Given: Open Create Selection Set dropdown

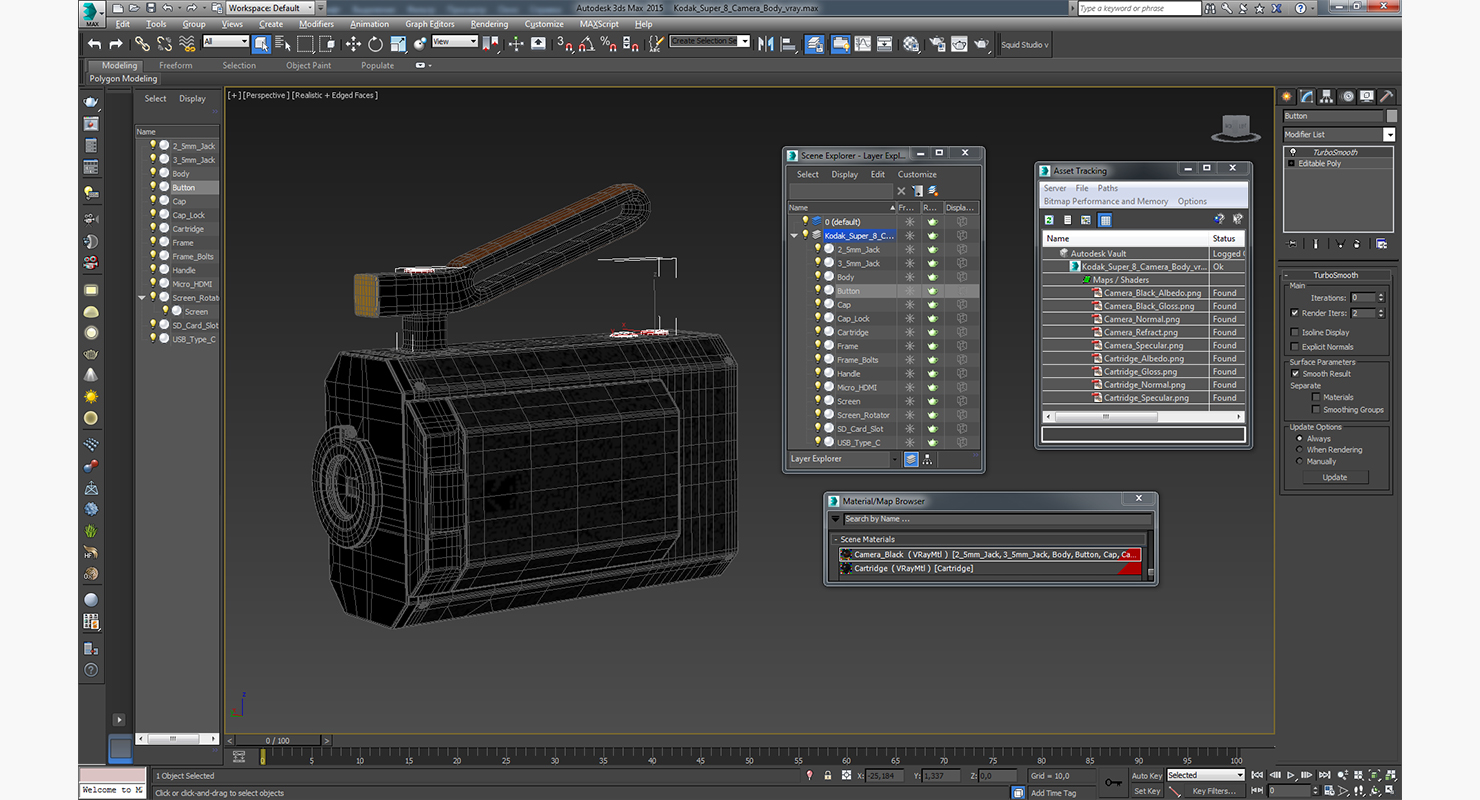Looking at the screenshot, I should (710, 41).
